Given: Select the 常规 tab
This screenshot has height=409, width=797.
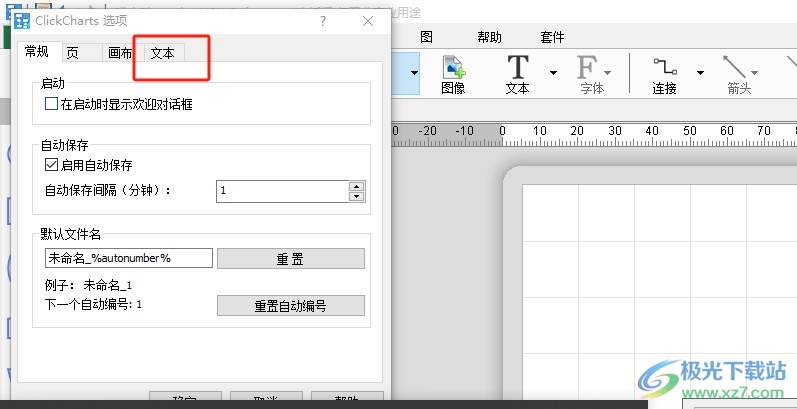Looking at the screenshot, I should pyautogui.click(x=37, y=52).
